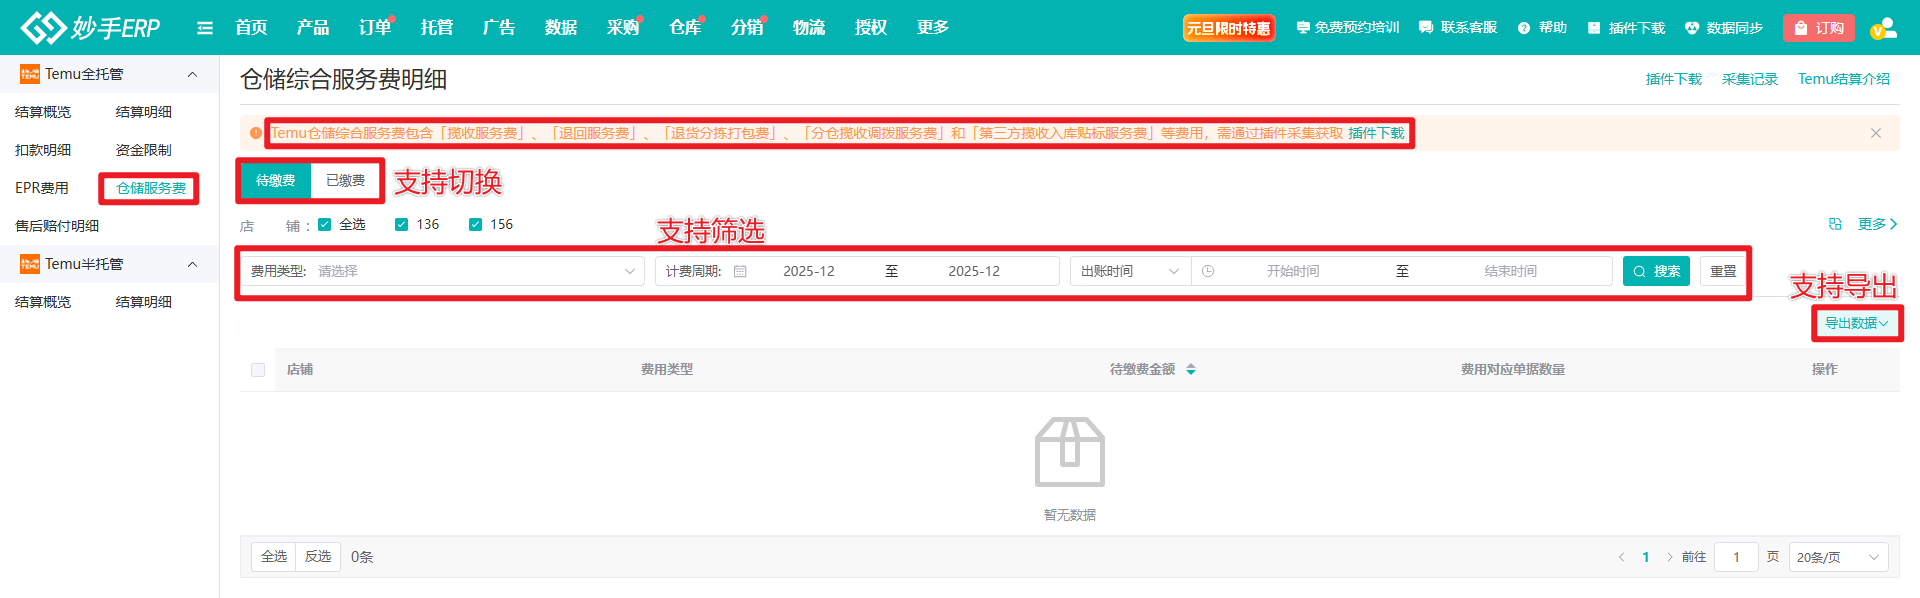Open EPR费用 in sidebar

coord(42,188)
